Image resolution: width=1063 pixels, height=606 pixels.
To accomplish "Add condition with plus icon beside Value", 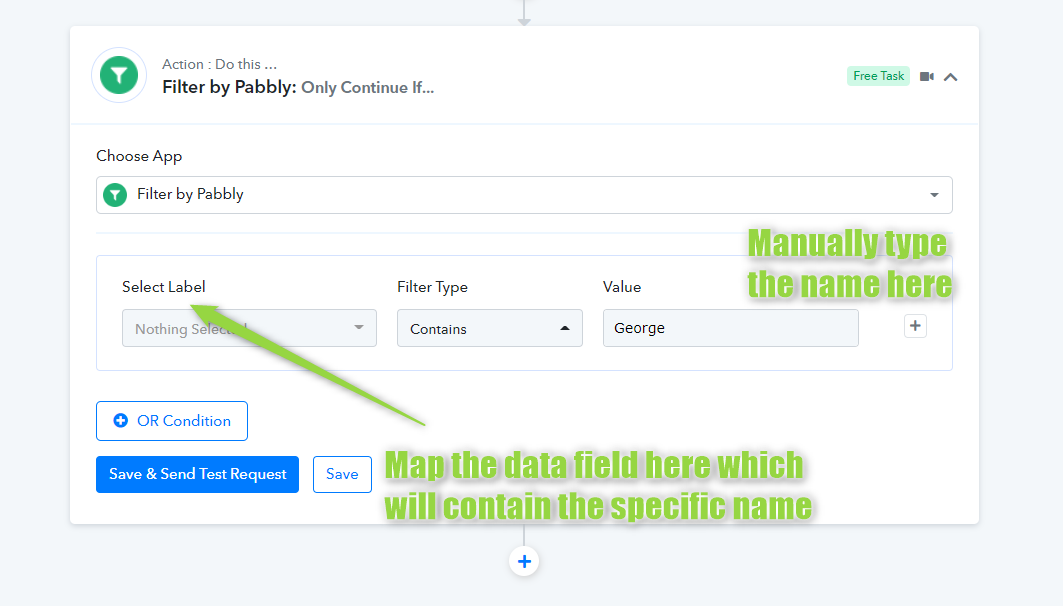I will click(915, 326).
